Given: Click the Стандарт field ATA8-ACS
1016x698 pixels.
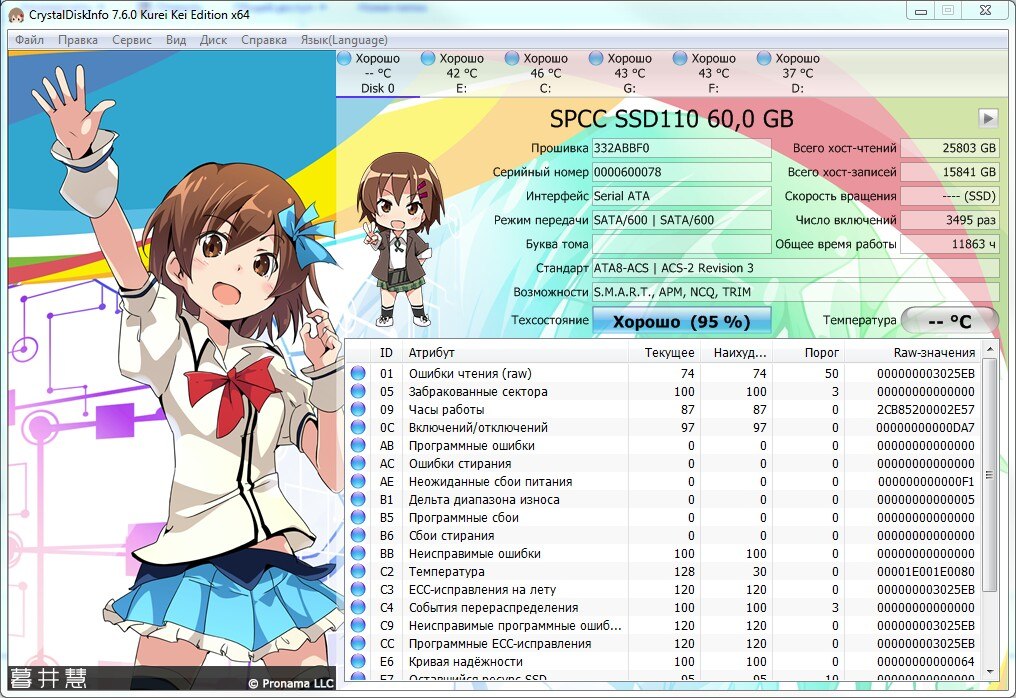Looking at the screenshot, I should 796,268.
